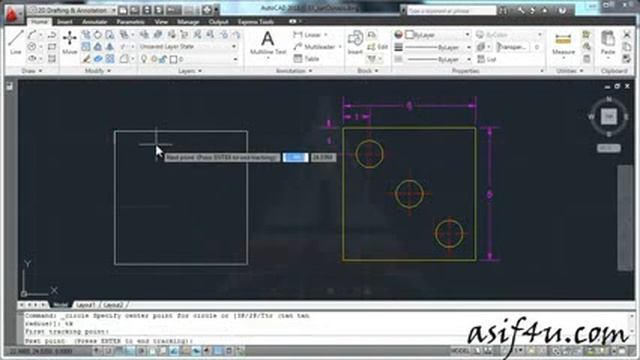Switch to the Annotate ribbon tab
The width and height of the screenshot is (640, 360).
click(x=94, y=22)
